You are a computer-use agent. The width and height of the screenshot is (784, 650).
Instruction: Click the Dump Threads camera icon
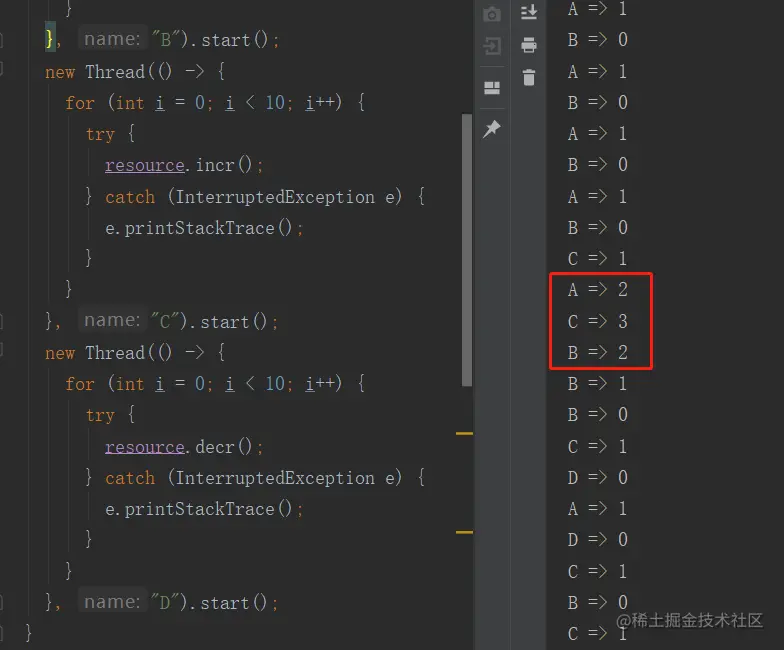click(x=492, y=14)
